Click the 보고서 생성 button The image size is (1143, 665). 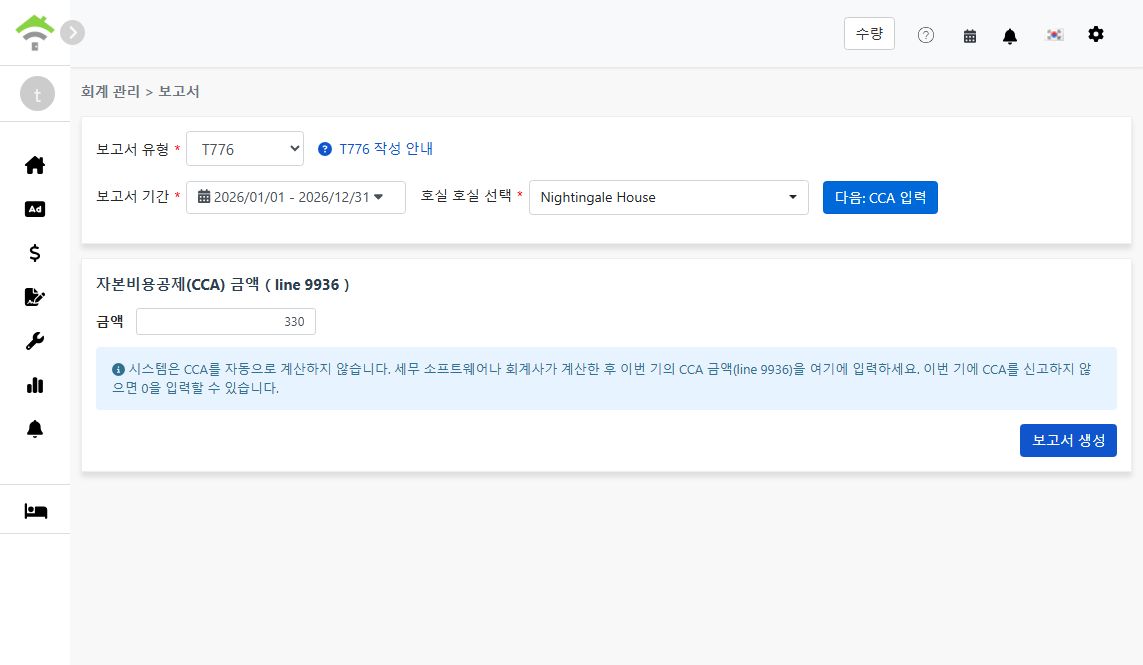(x=1068, y=440)
